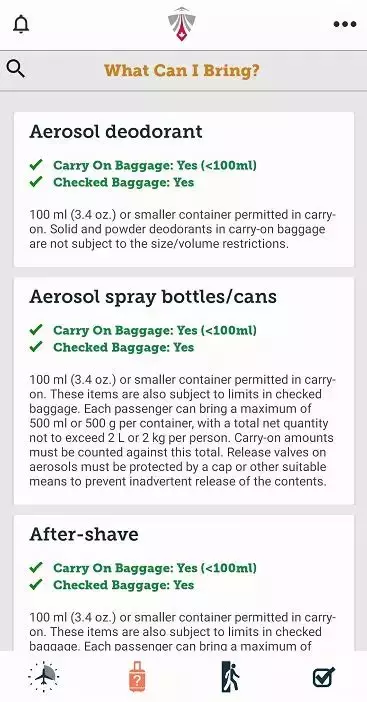Select Aerosol spray bottles Checked Baggage: Yes line
The height and width of the screenshot is (702, 367).
(124, 347)
